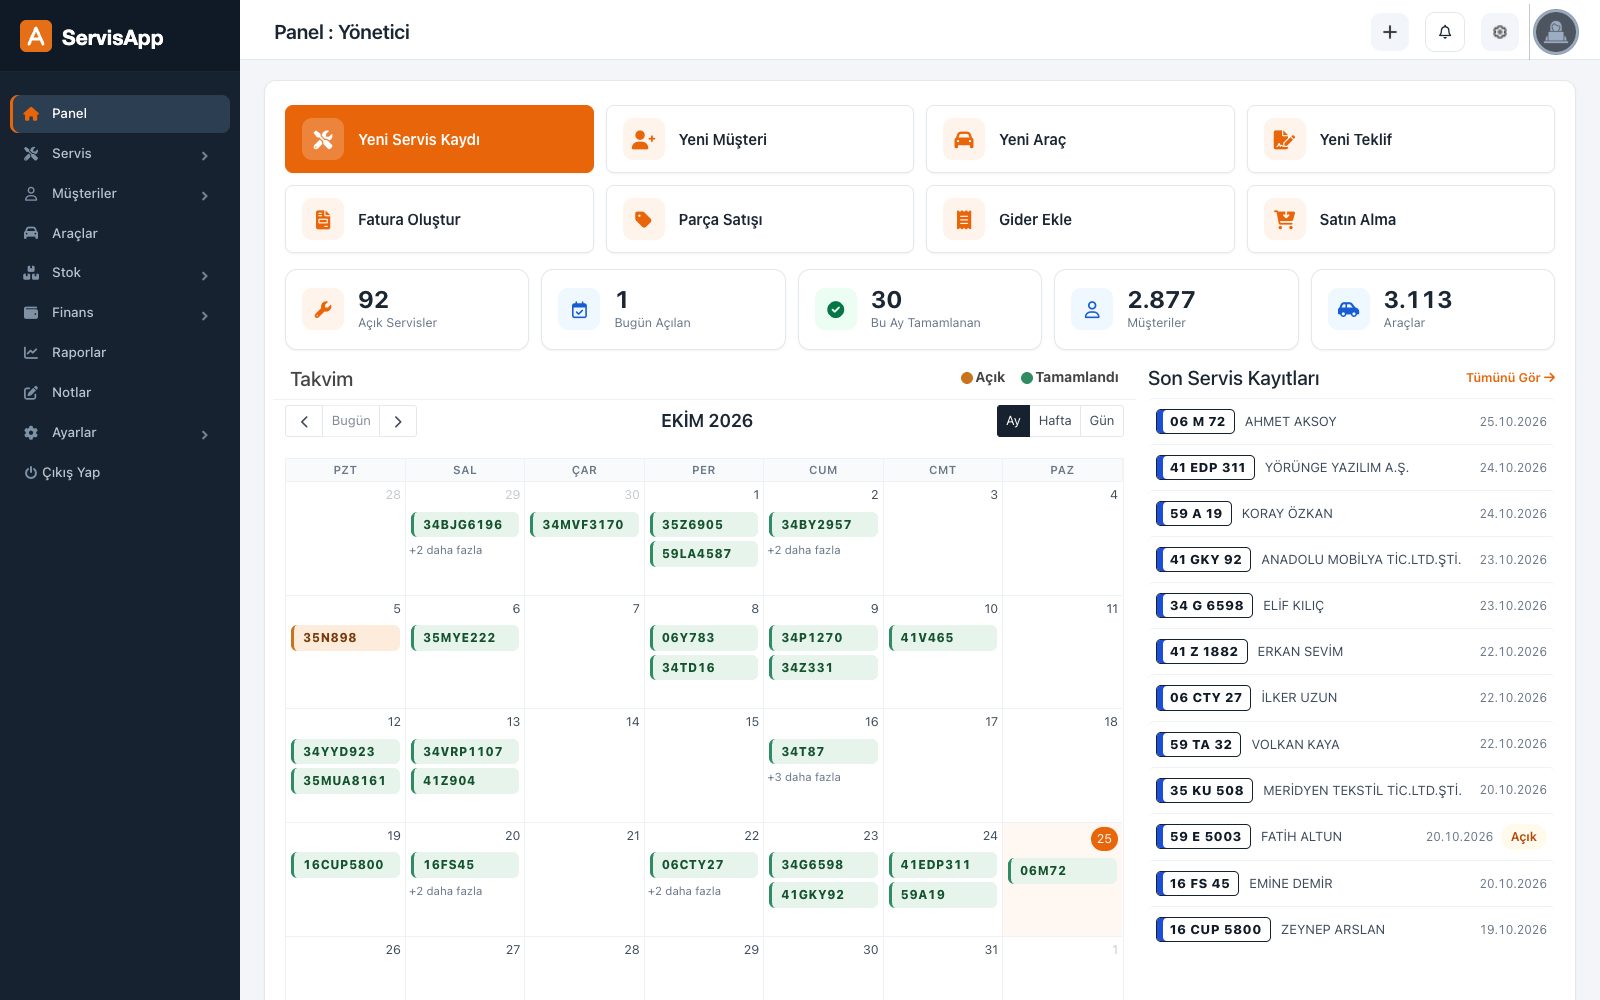The width and height of the screenshot is (1600, 1000).
Task: Click the person icon on Müşteriler stat card
Action: 1092,310
